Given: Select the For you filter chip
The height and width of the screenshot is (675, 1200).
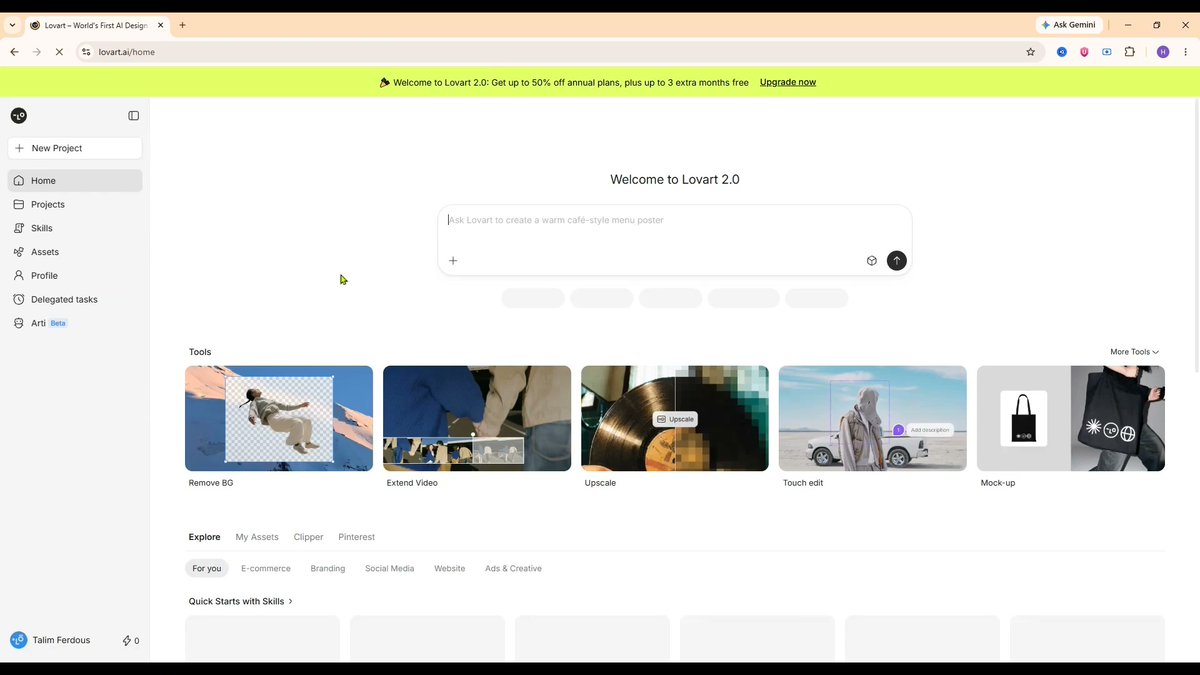Looking at the screenshot, I should (x=207, y=568).
